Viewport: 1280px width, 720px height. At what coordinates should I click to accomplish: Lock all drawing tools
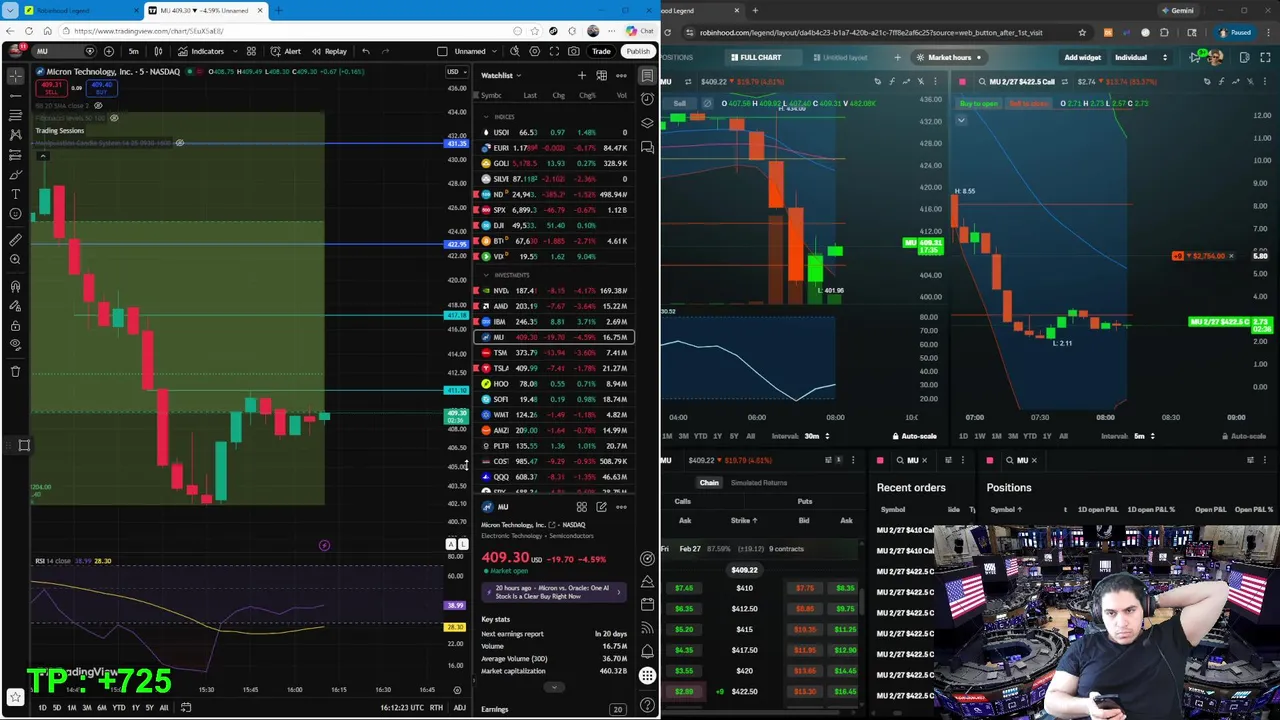(x=15, y=325)
